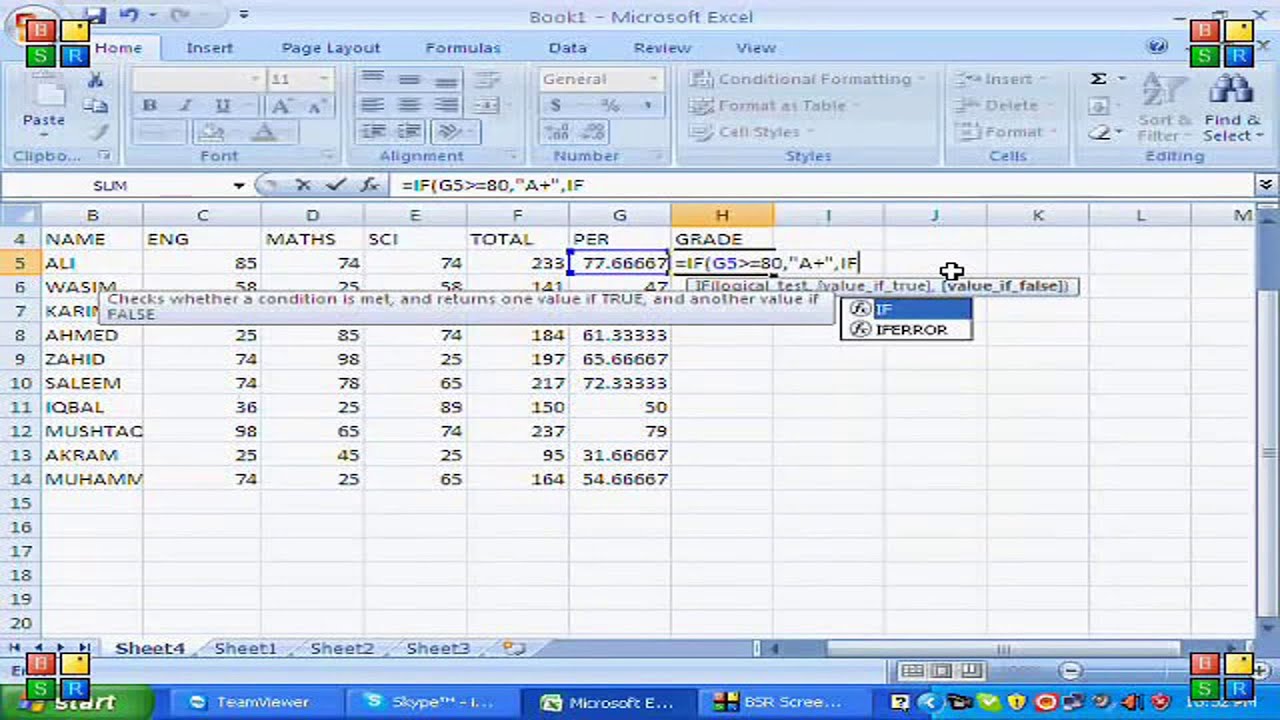This screenshot has width=1280, height=720.
Task: Expand the Conditional Formatting dropdown
Action: 920,79
